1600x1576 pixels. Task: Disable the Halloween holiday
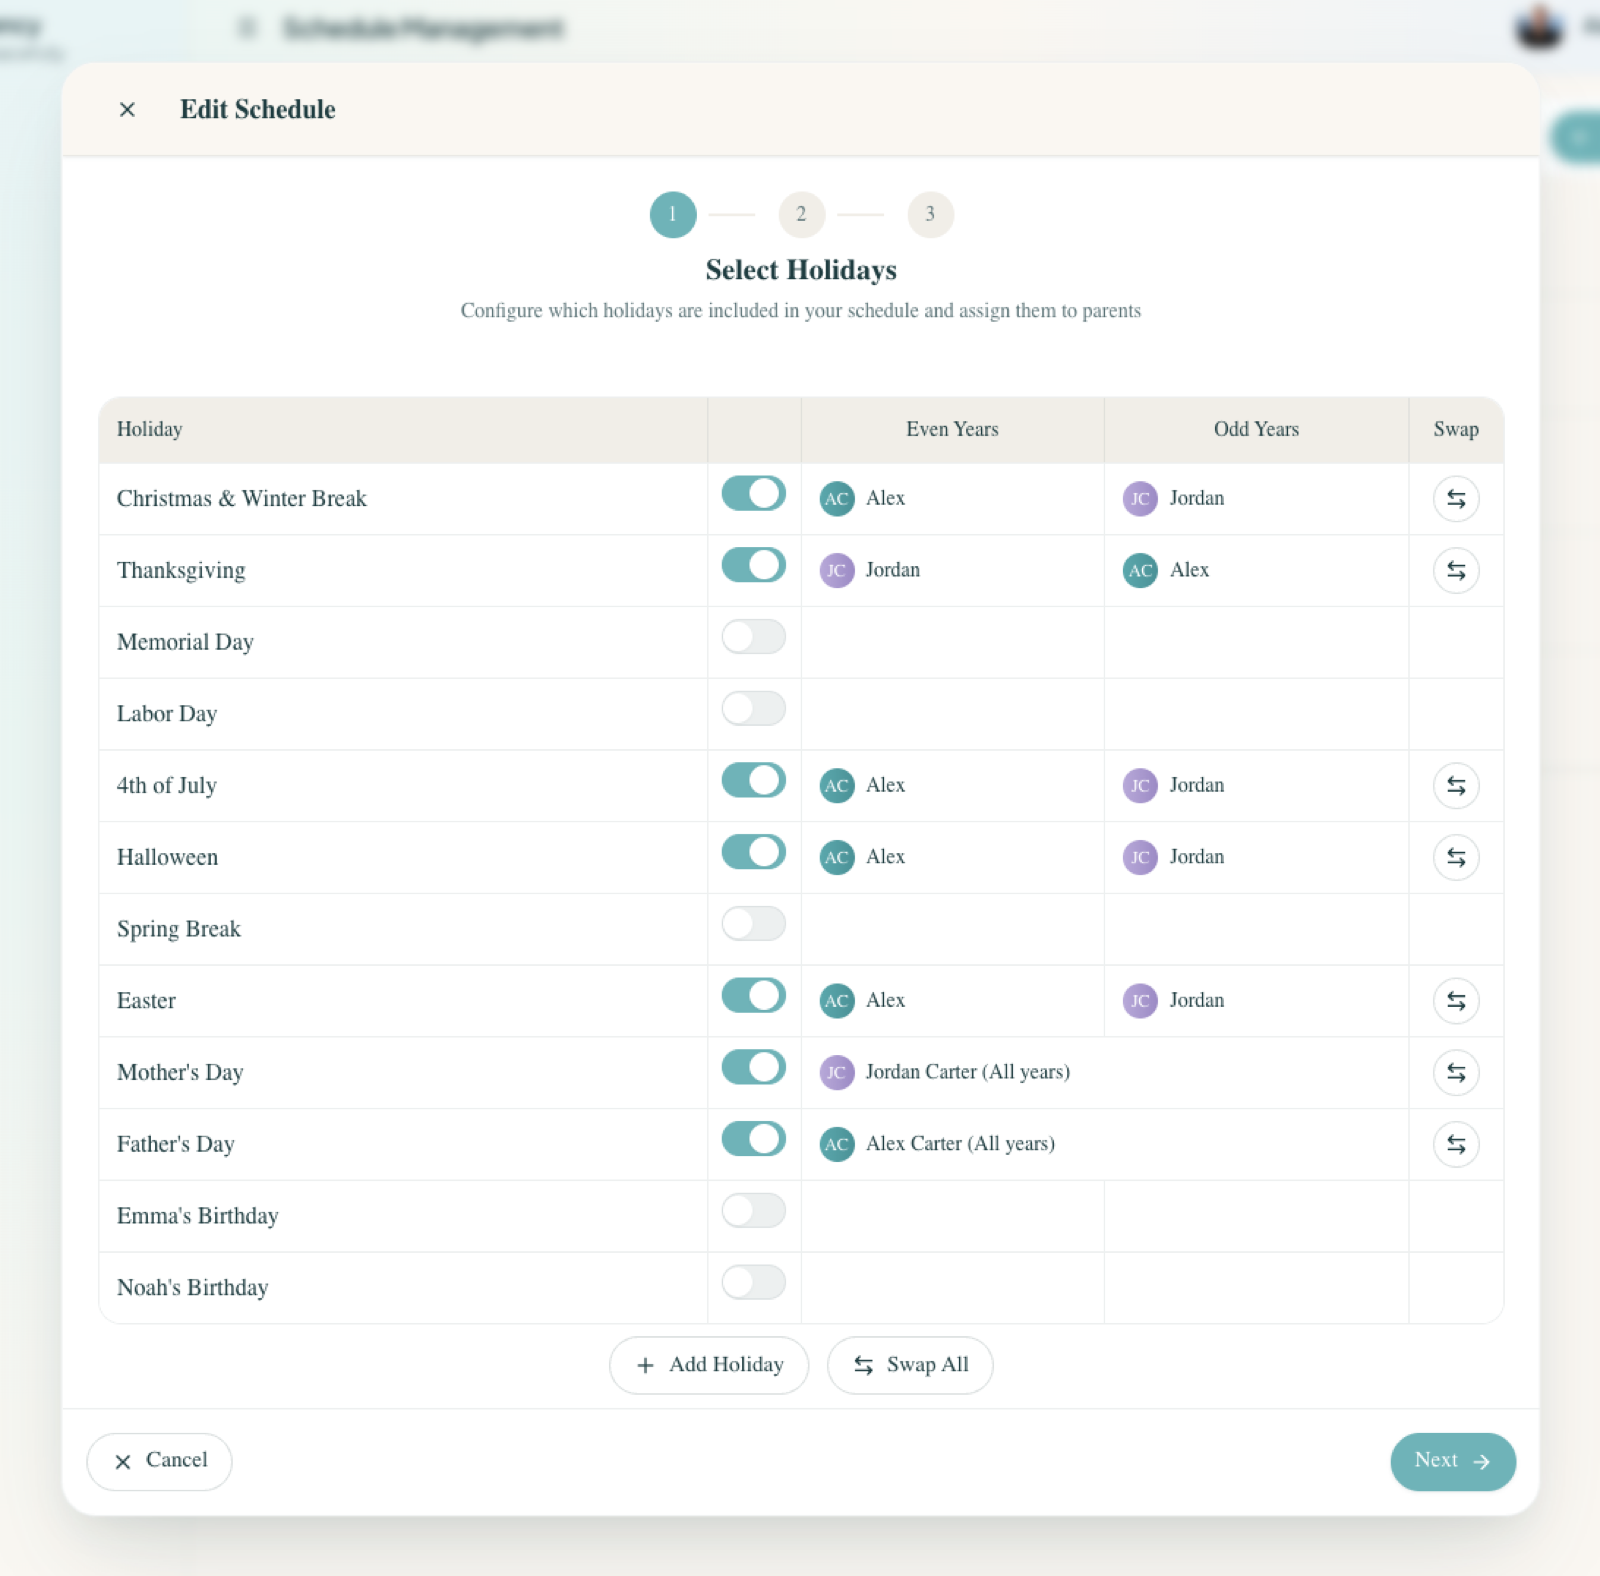tap(753, 851)
